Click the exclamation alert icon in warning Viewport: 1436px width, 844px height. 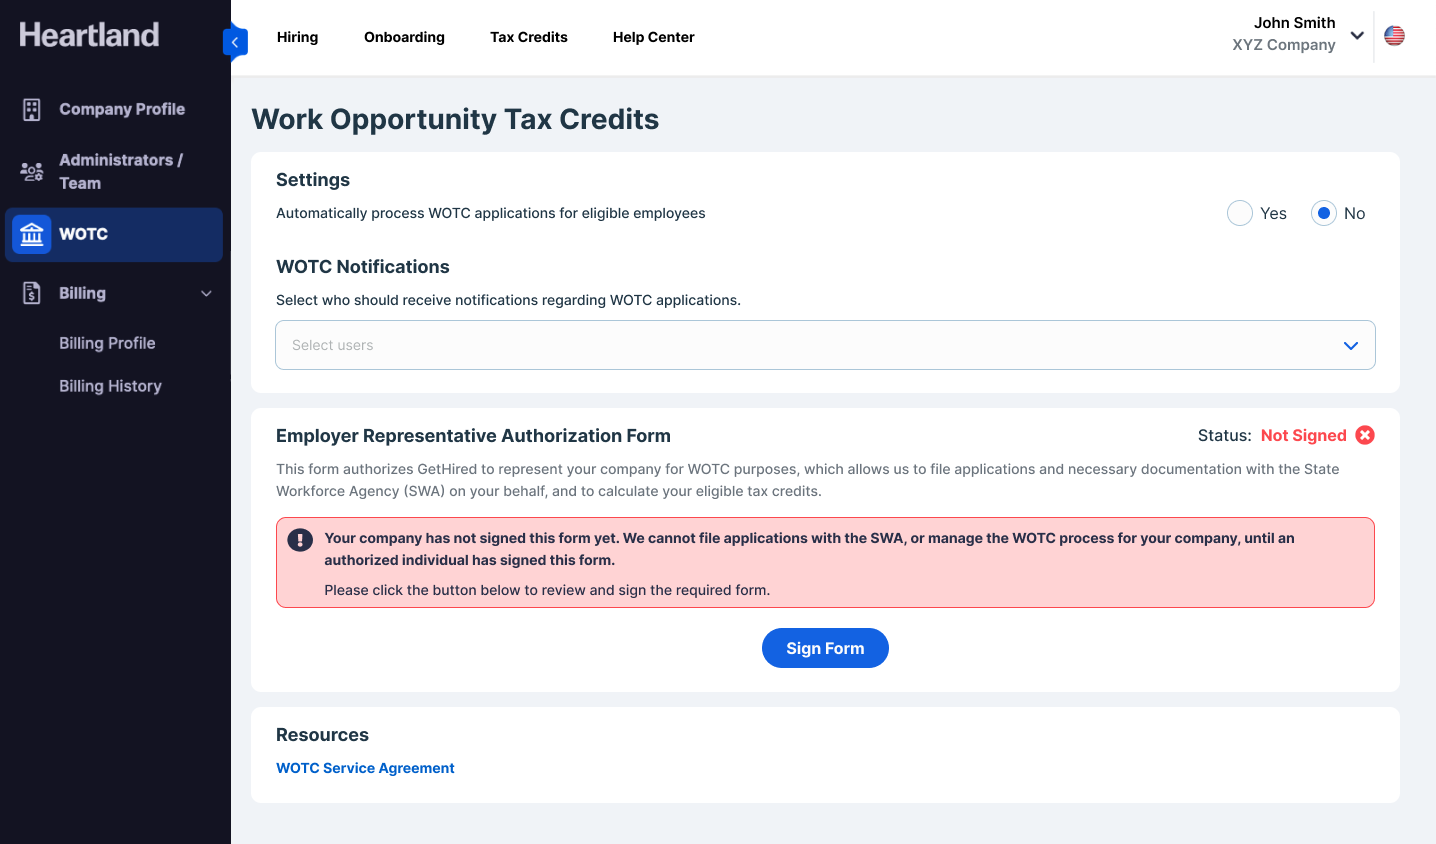[x=300, y=540]
